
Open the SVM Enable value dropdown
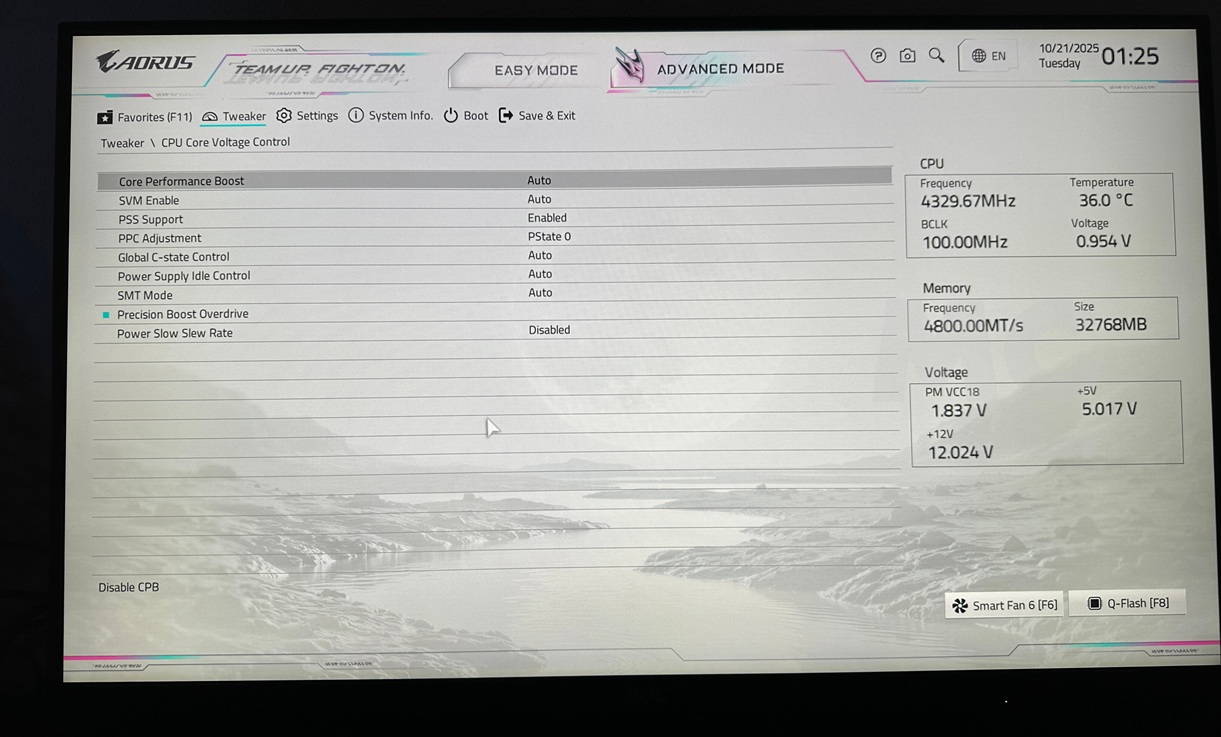pos(539,199)
